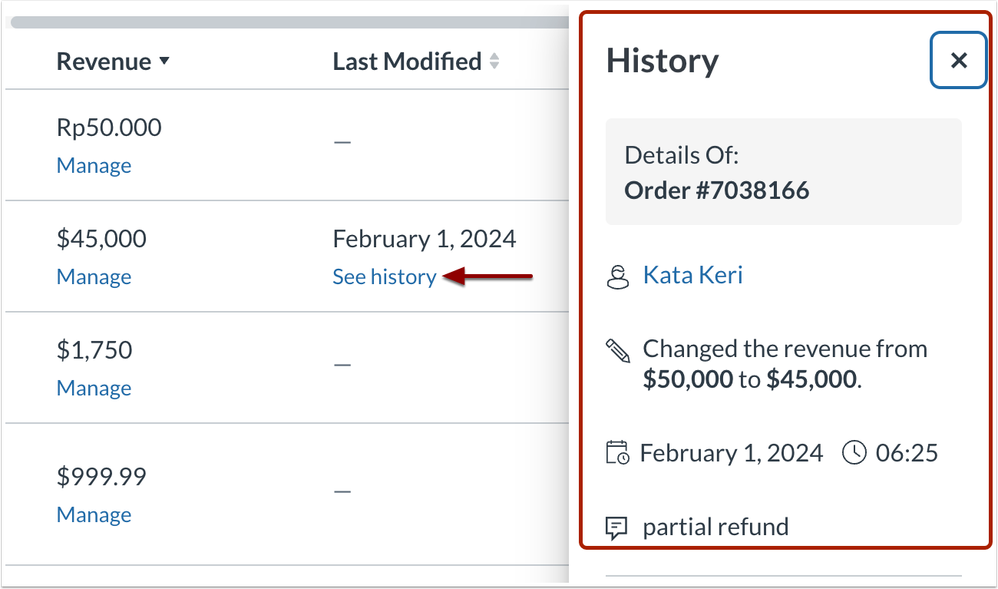This screenshot has height=589, width=998.
Task: Open Manage under the $45,000 revenue
Action: (94, 277)
